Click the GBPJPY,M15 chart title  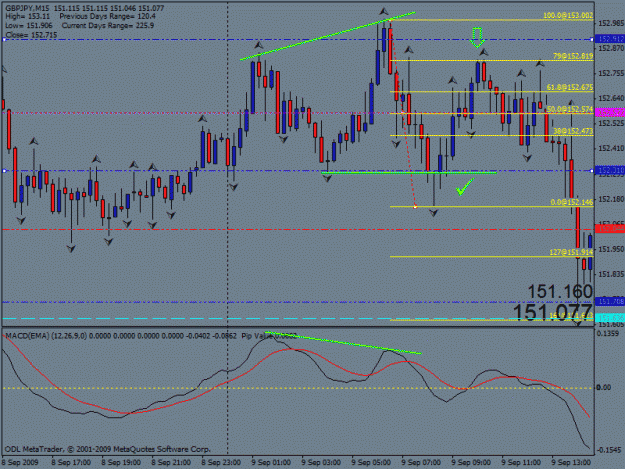tap(29, 8)
